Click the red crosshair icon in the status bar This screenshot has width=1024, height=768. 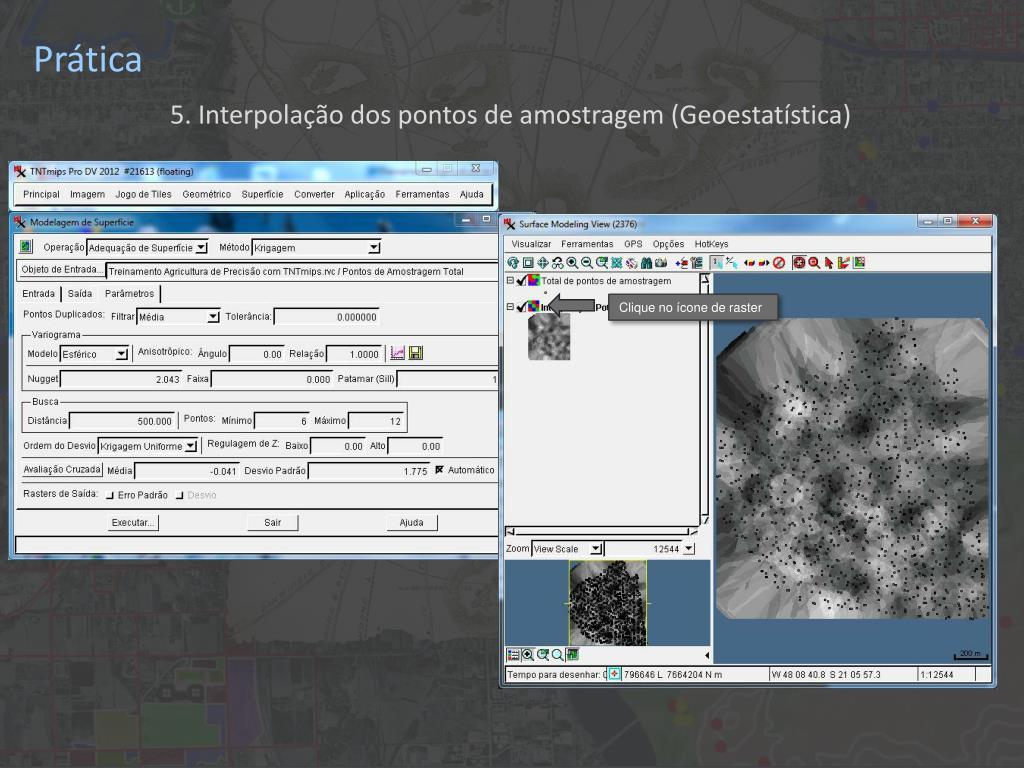click(614, 674)
